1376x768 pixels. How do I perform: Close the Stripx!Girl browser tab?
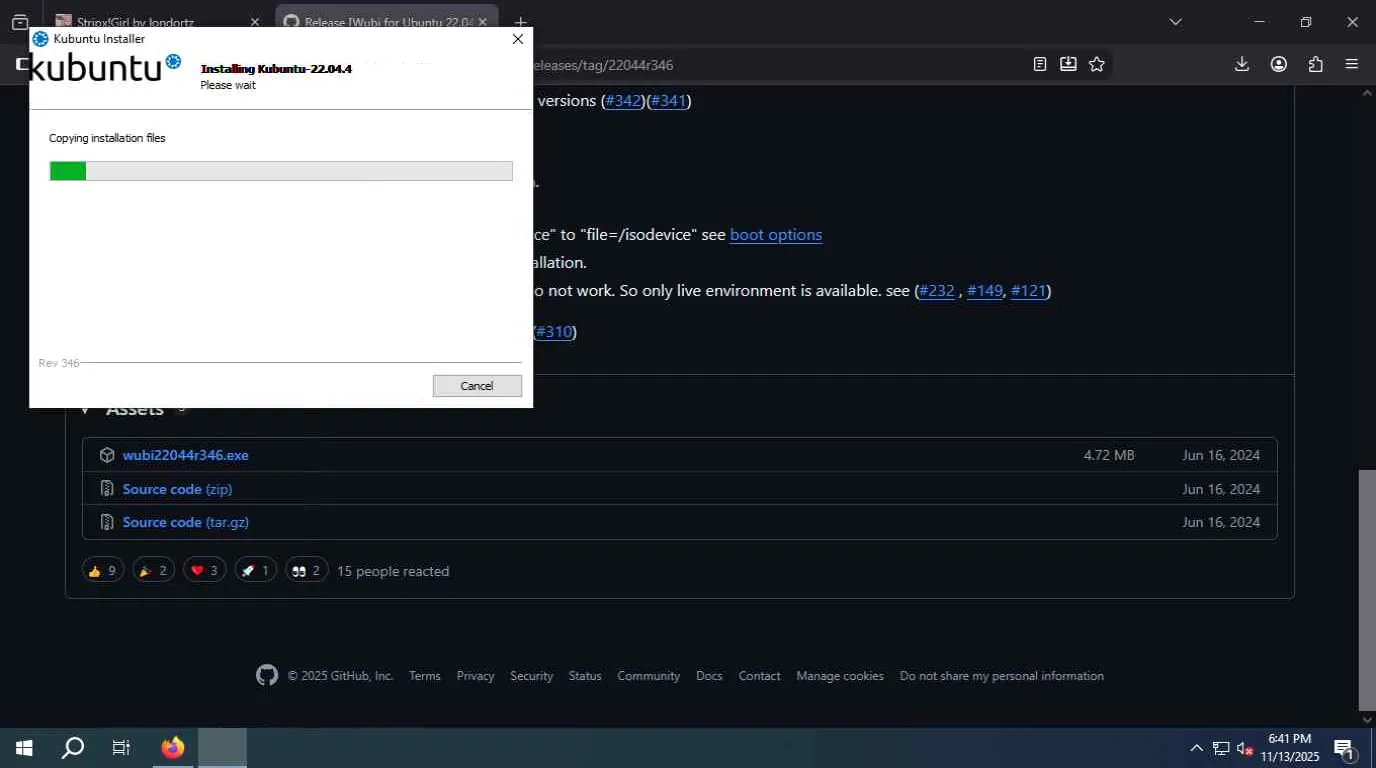[x=254, y=22]
